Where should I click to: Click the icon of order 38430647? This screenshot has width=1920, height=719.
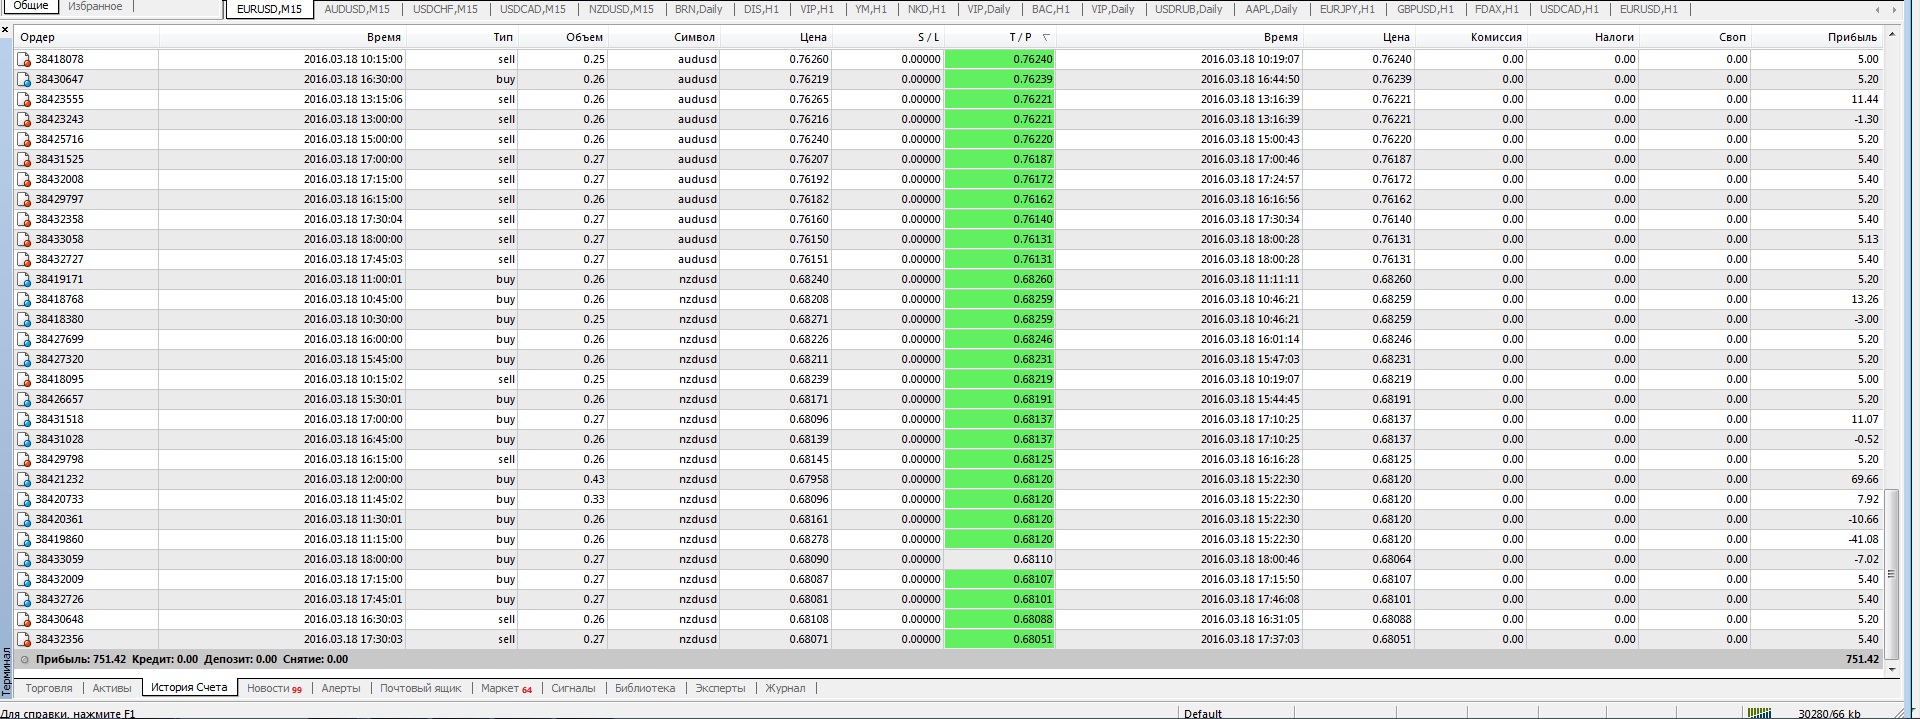click(24, 79)
